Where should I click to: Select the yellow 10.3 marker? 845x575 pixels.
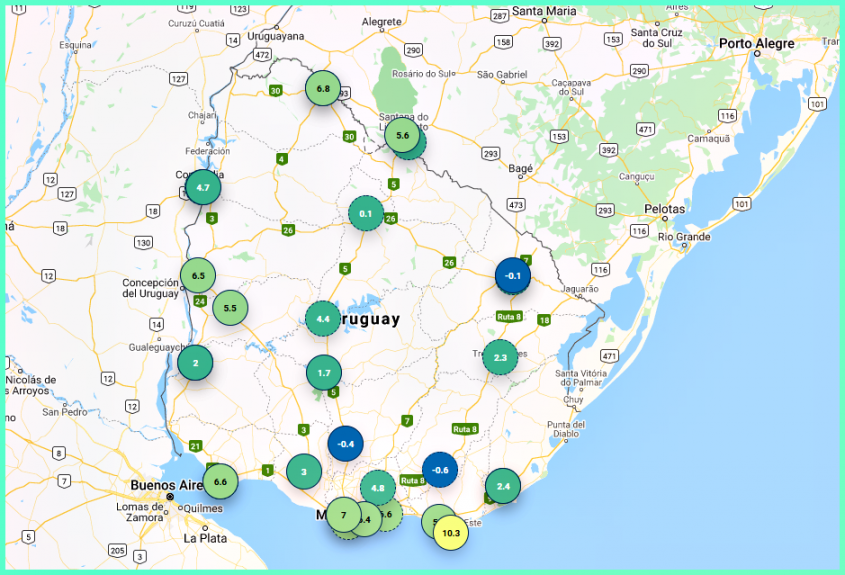click(451, 533)
